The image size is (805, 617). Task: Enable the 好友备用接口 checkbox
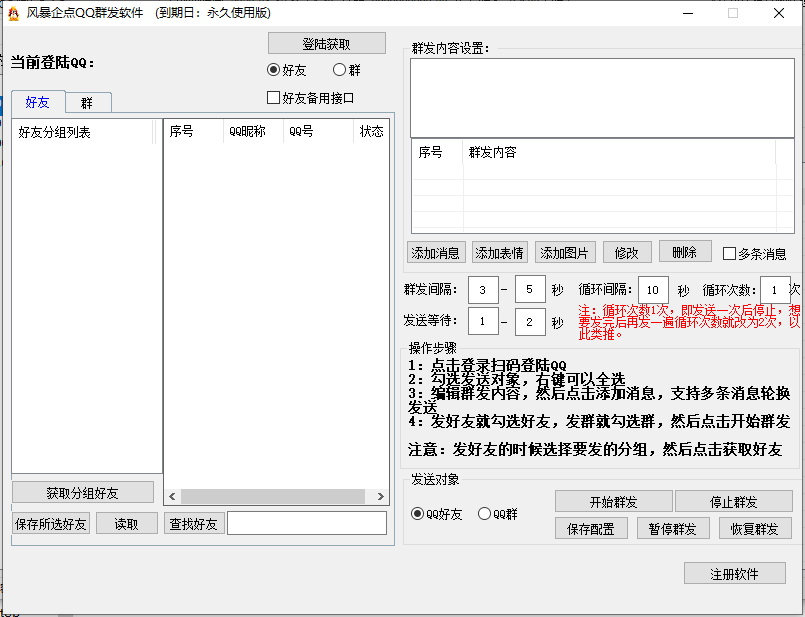click(x=274, y=98)
